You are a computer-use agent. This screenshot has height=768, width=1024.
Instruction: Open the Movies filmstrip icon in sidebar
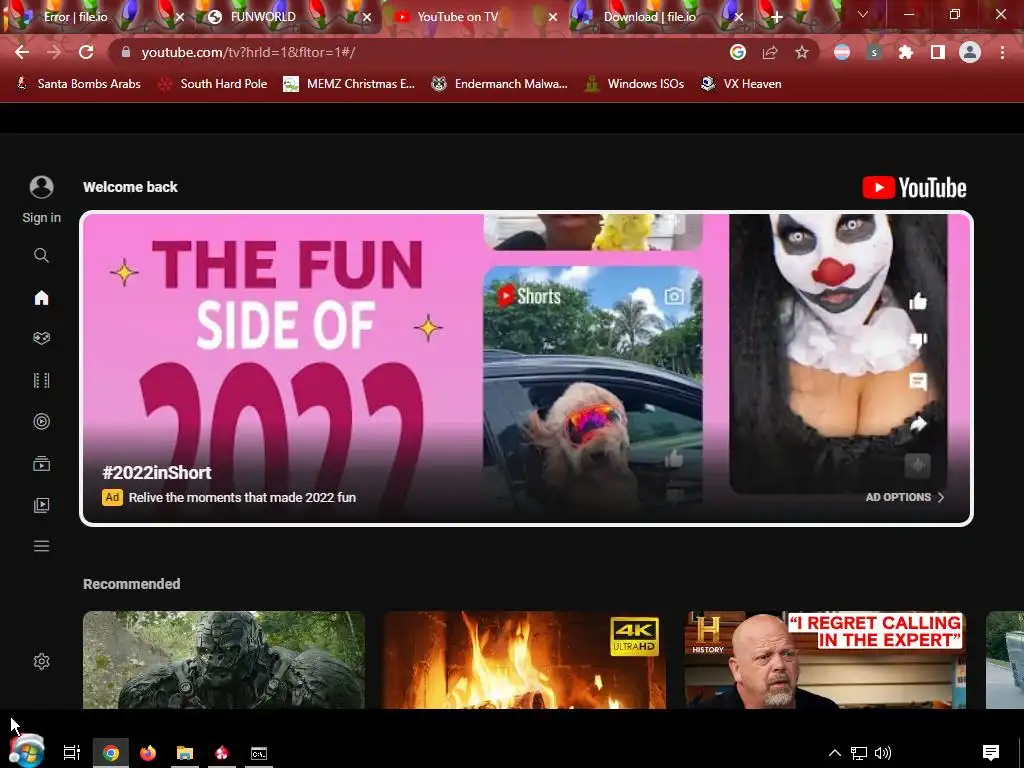pyautogui.click(x=41, y=380)
